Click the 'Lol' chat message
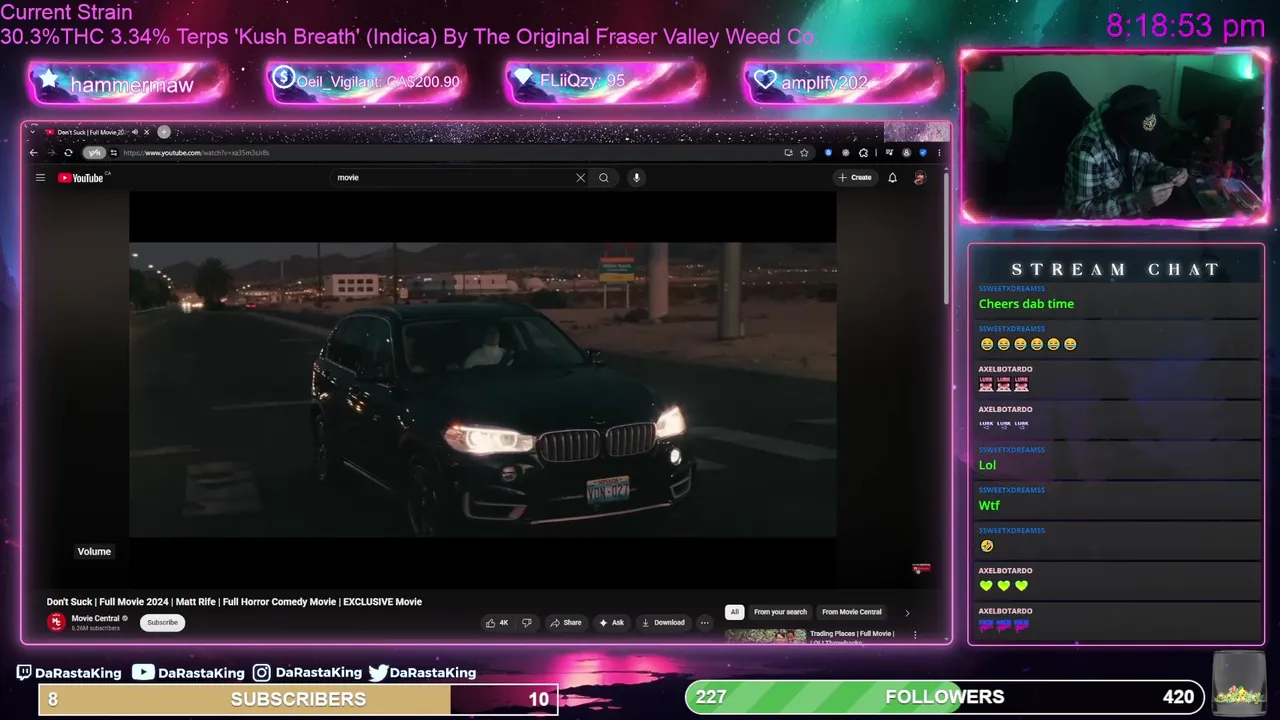This screenshot has height=720, width=1280. point(987,465)
